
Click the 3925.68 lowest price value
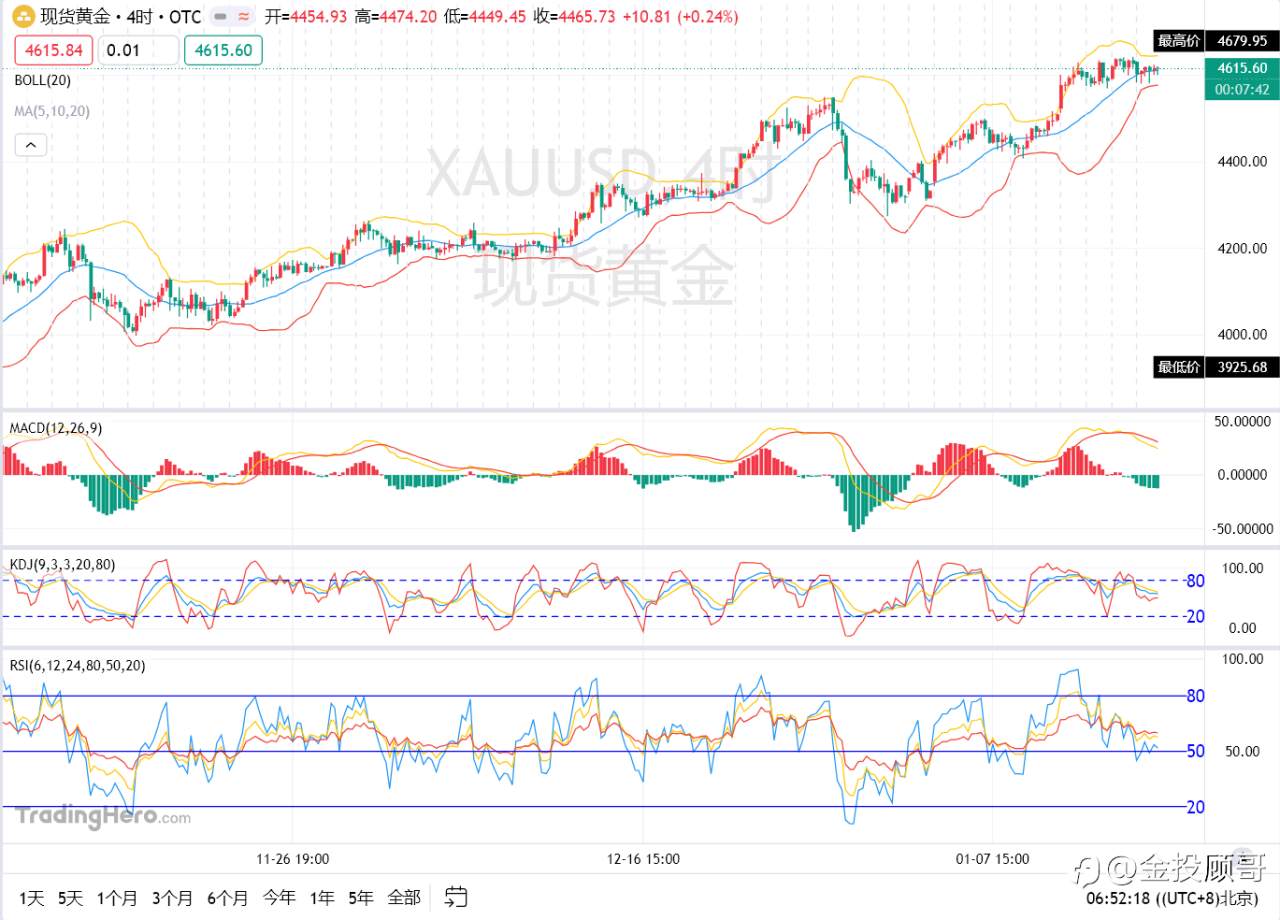pyautogui.click(x=1242, y=367)
